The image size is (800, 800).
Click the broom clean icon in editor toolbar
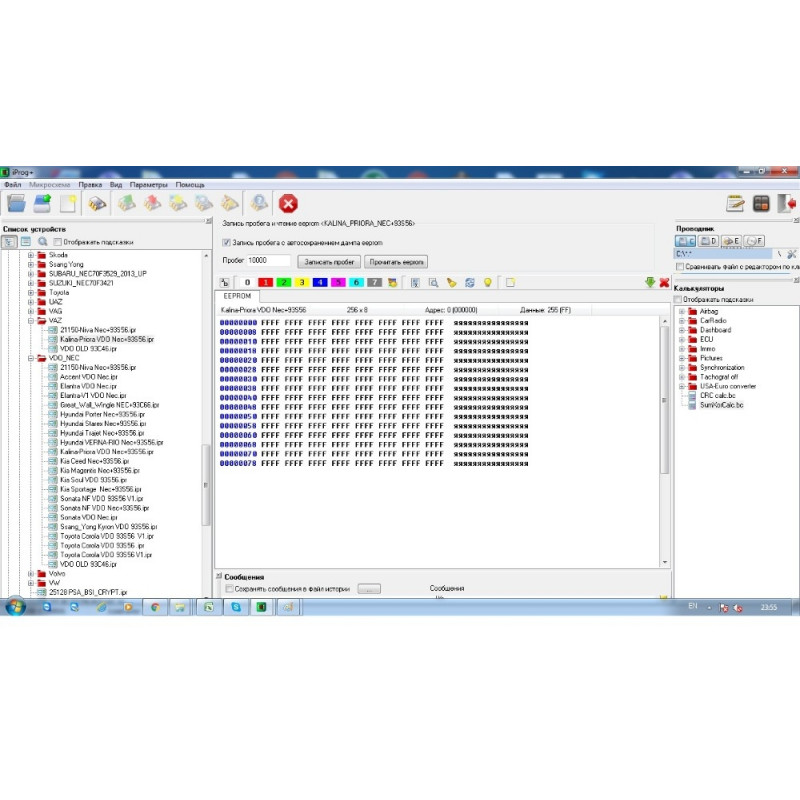(451, 283)
